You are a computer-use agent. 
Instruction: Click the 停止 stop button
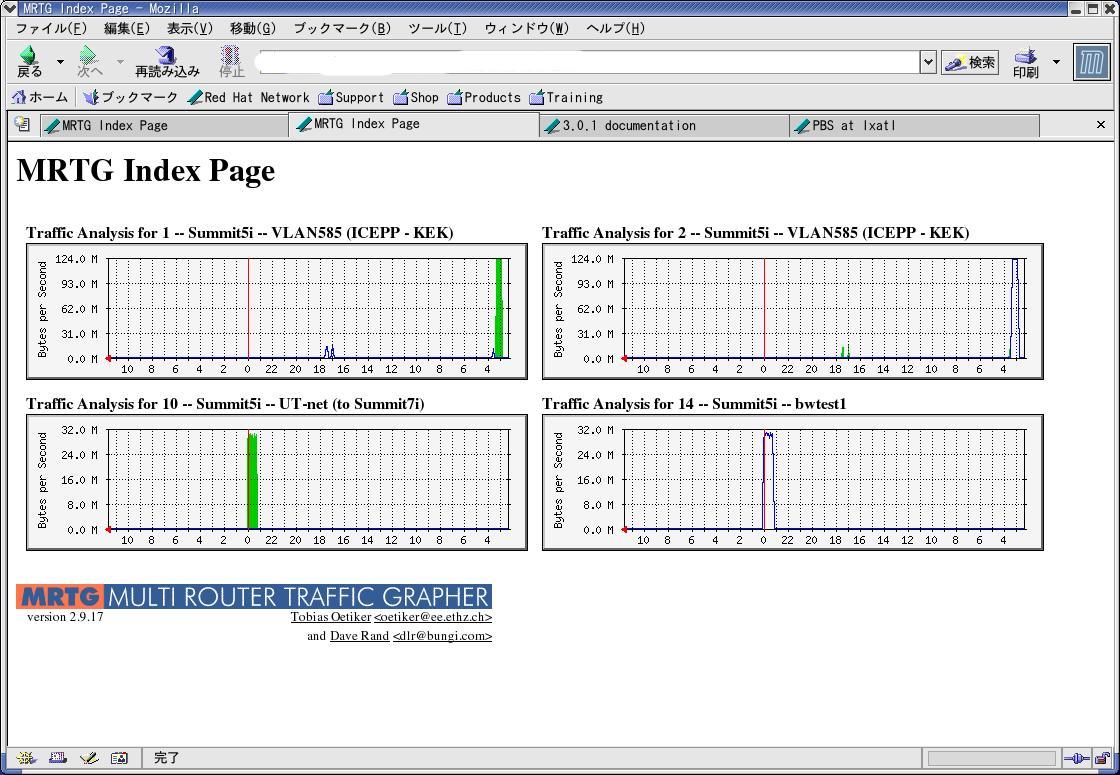coord(231,62)
